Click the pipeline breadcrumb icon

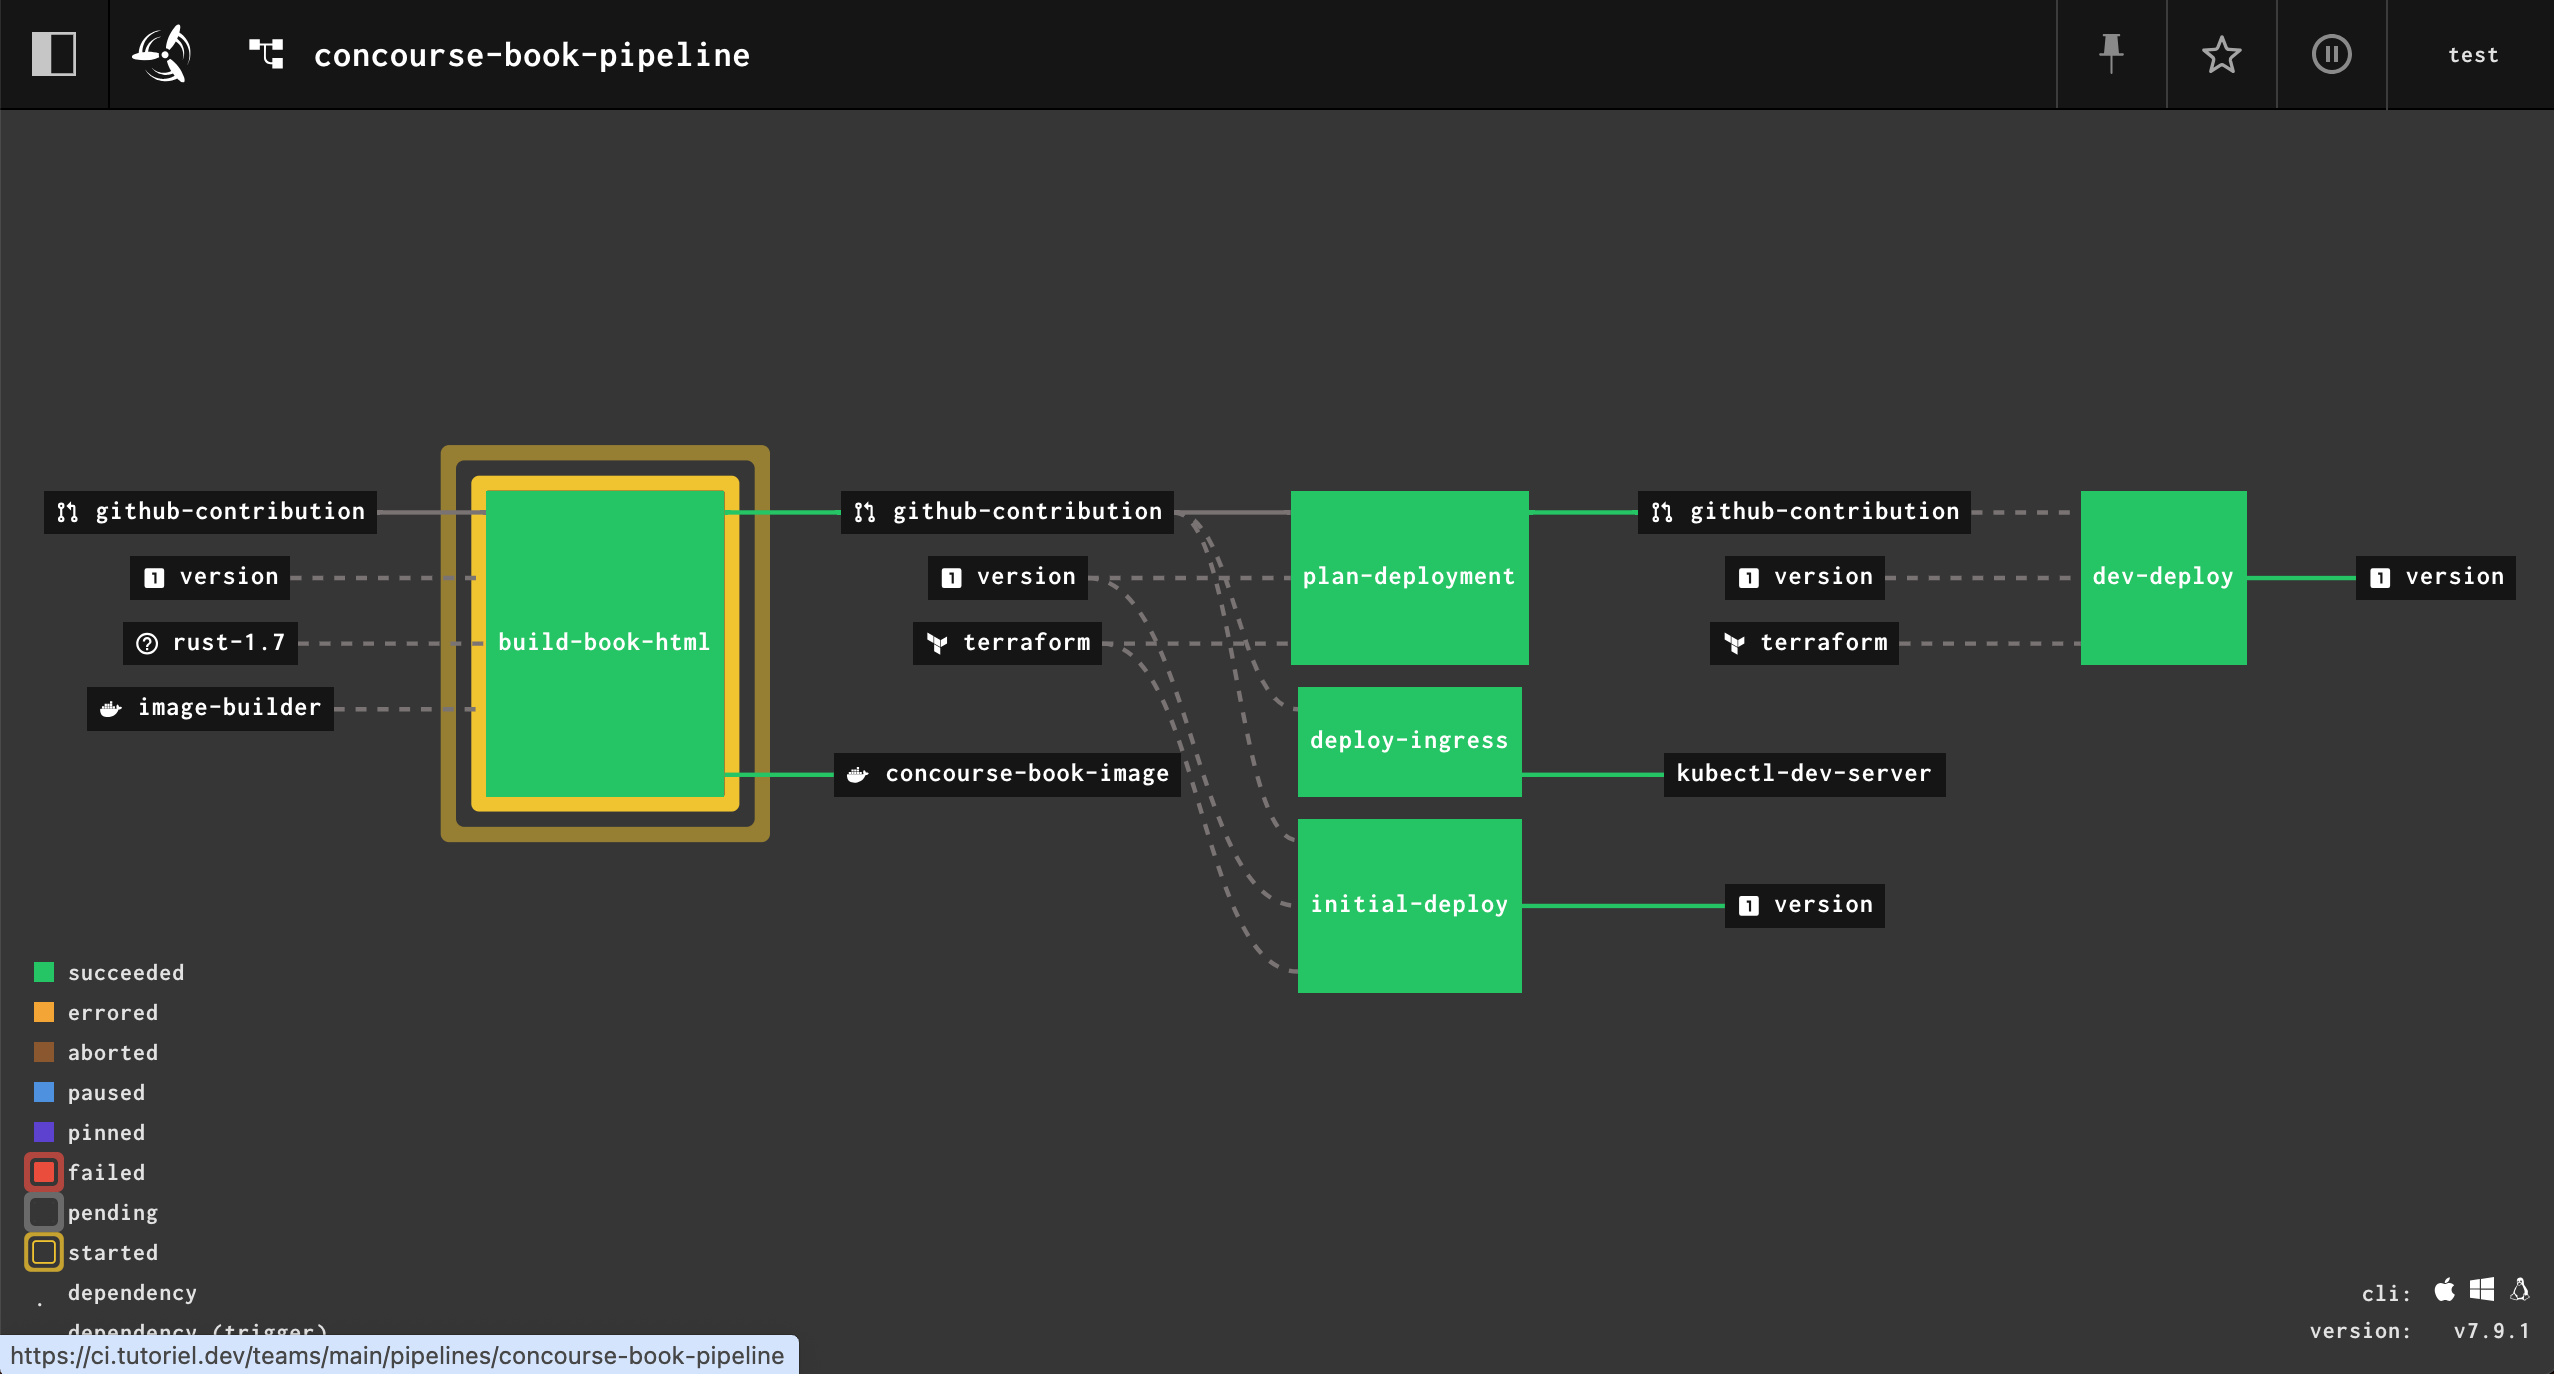click(266, 54)
